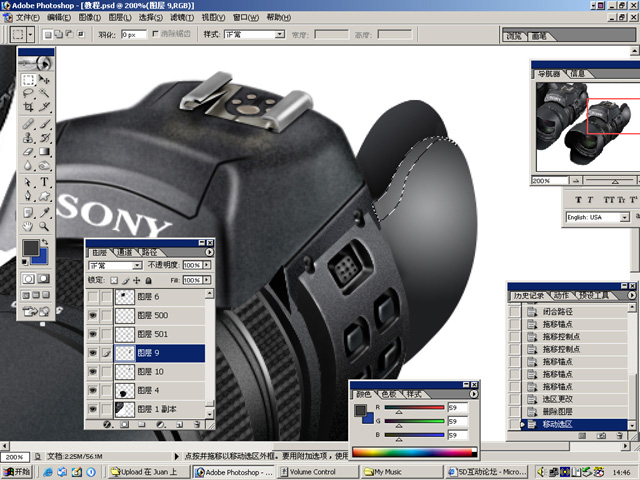Viewport: 640px width, 480px height.
Task: Select the History Brush tool
Action: point(44,138)
